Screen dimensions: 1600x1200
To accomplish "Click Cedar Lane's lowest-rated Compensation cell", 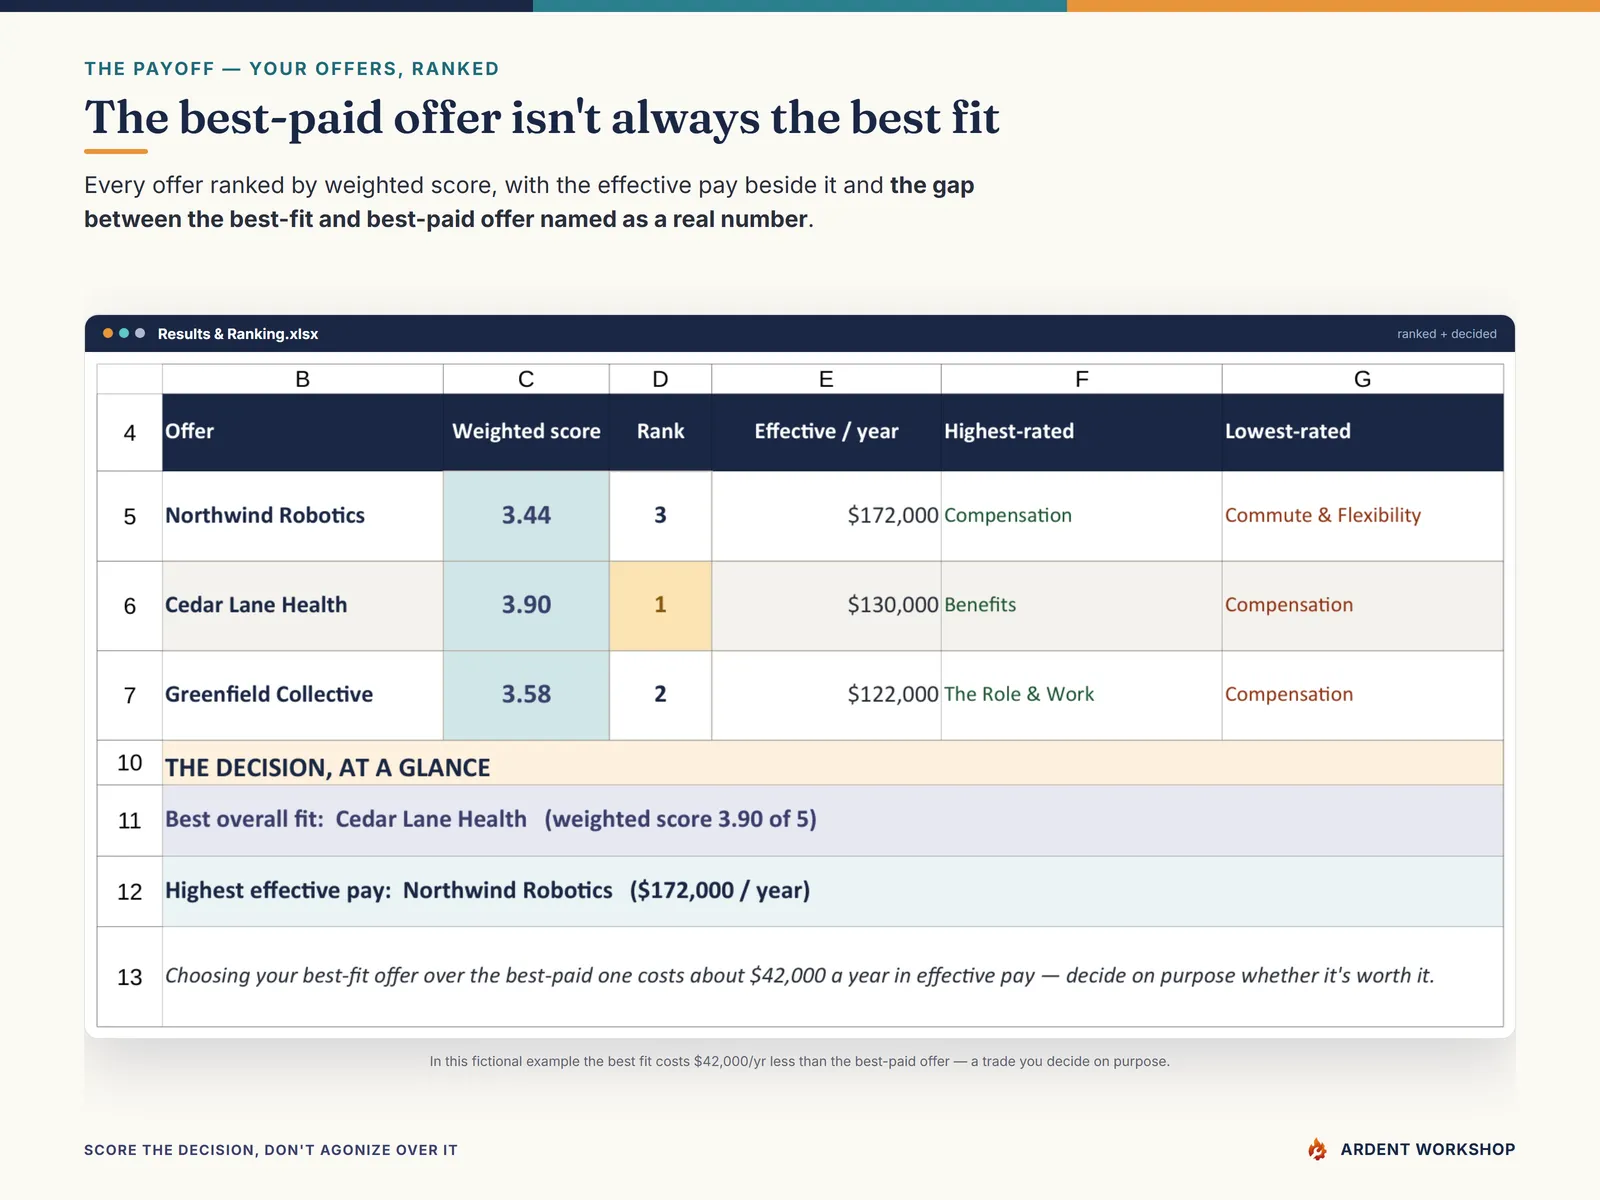I will 1362,606.
